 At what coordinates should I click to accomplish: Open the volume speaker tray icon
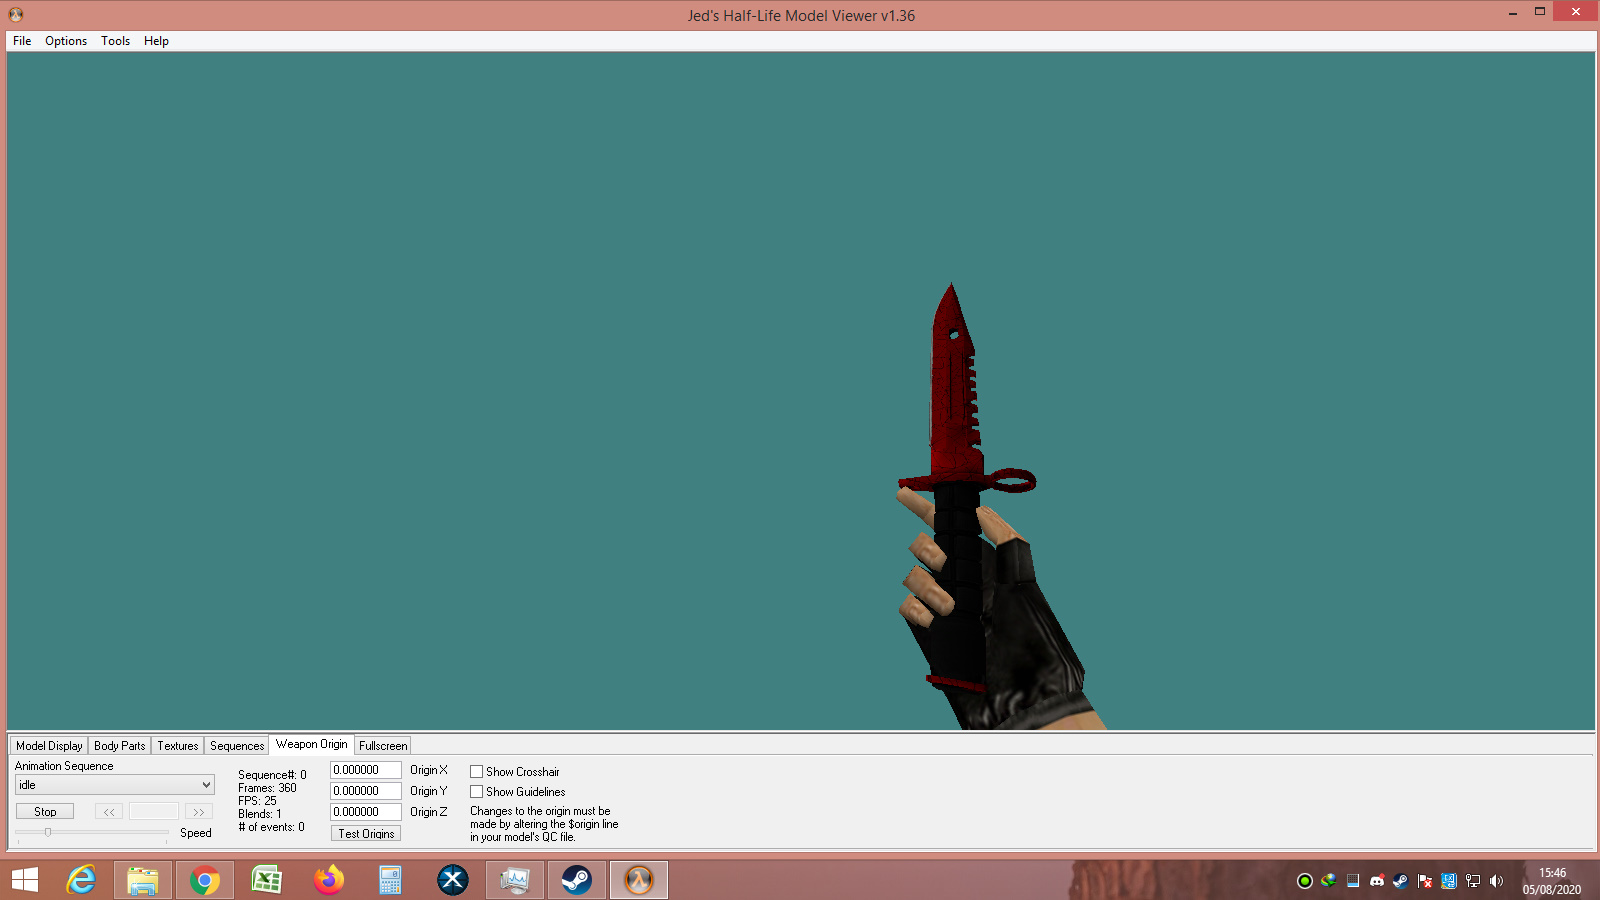(x=1497, y=881)
